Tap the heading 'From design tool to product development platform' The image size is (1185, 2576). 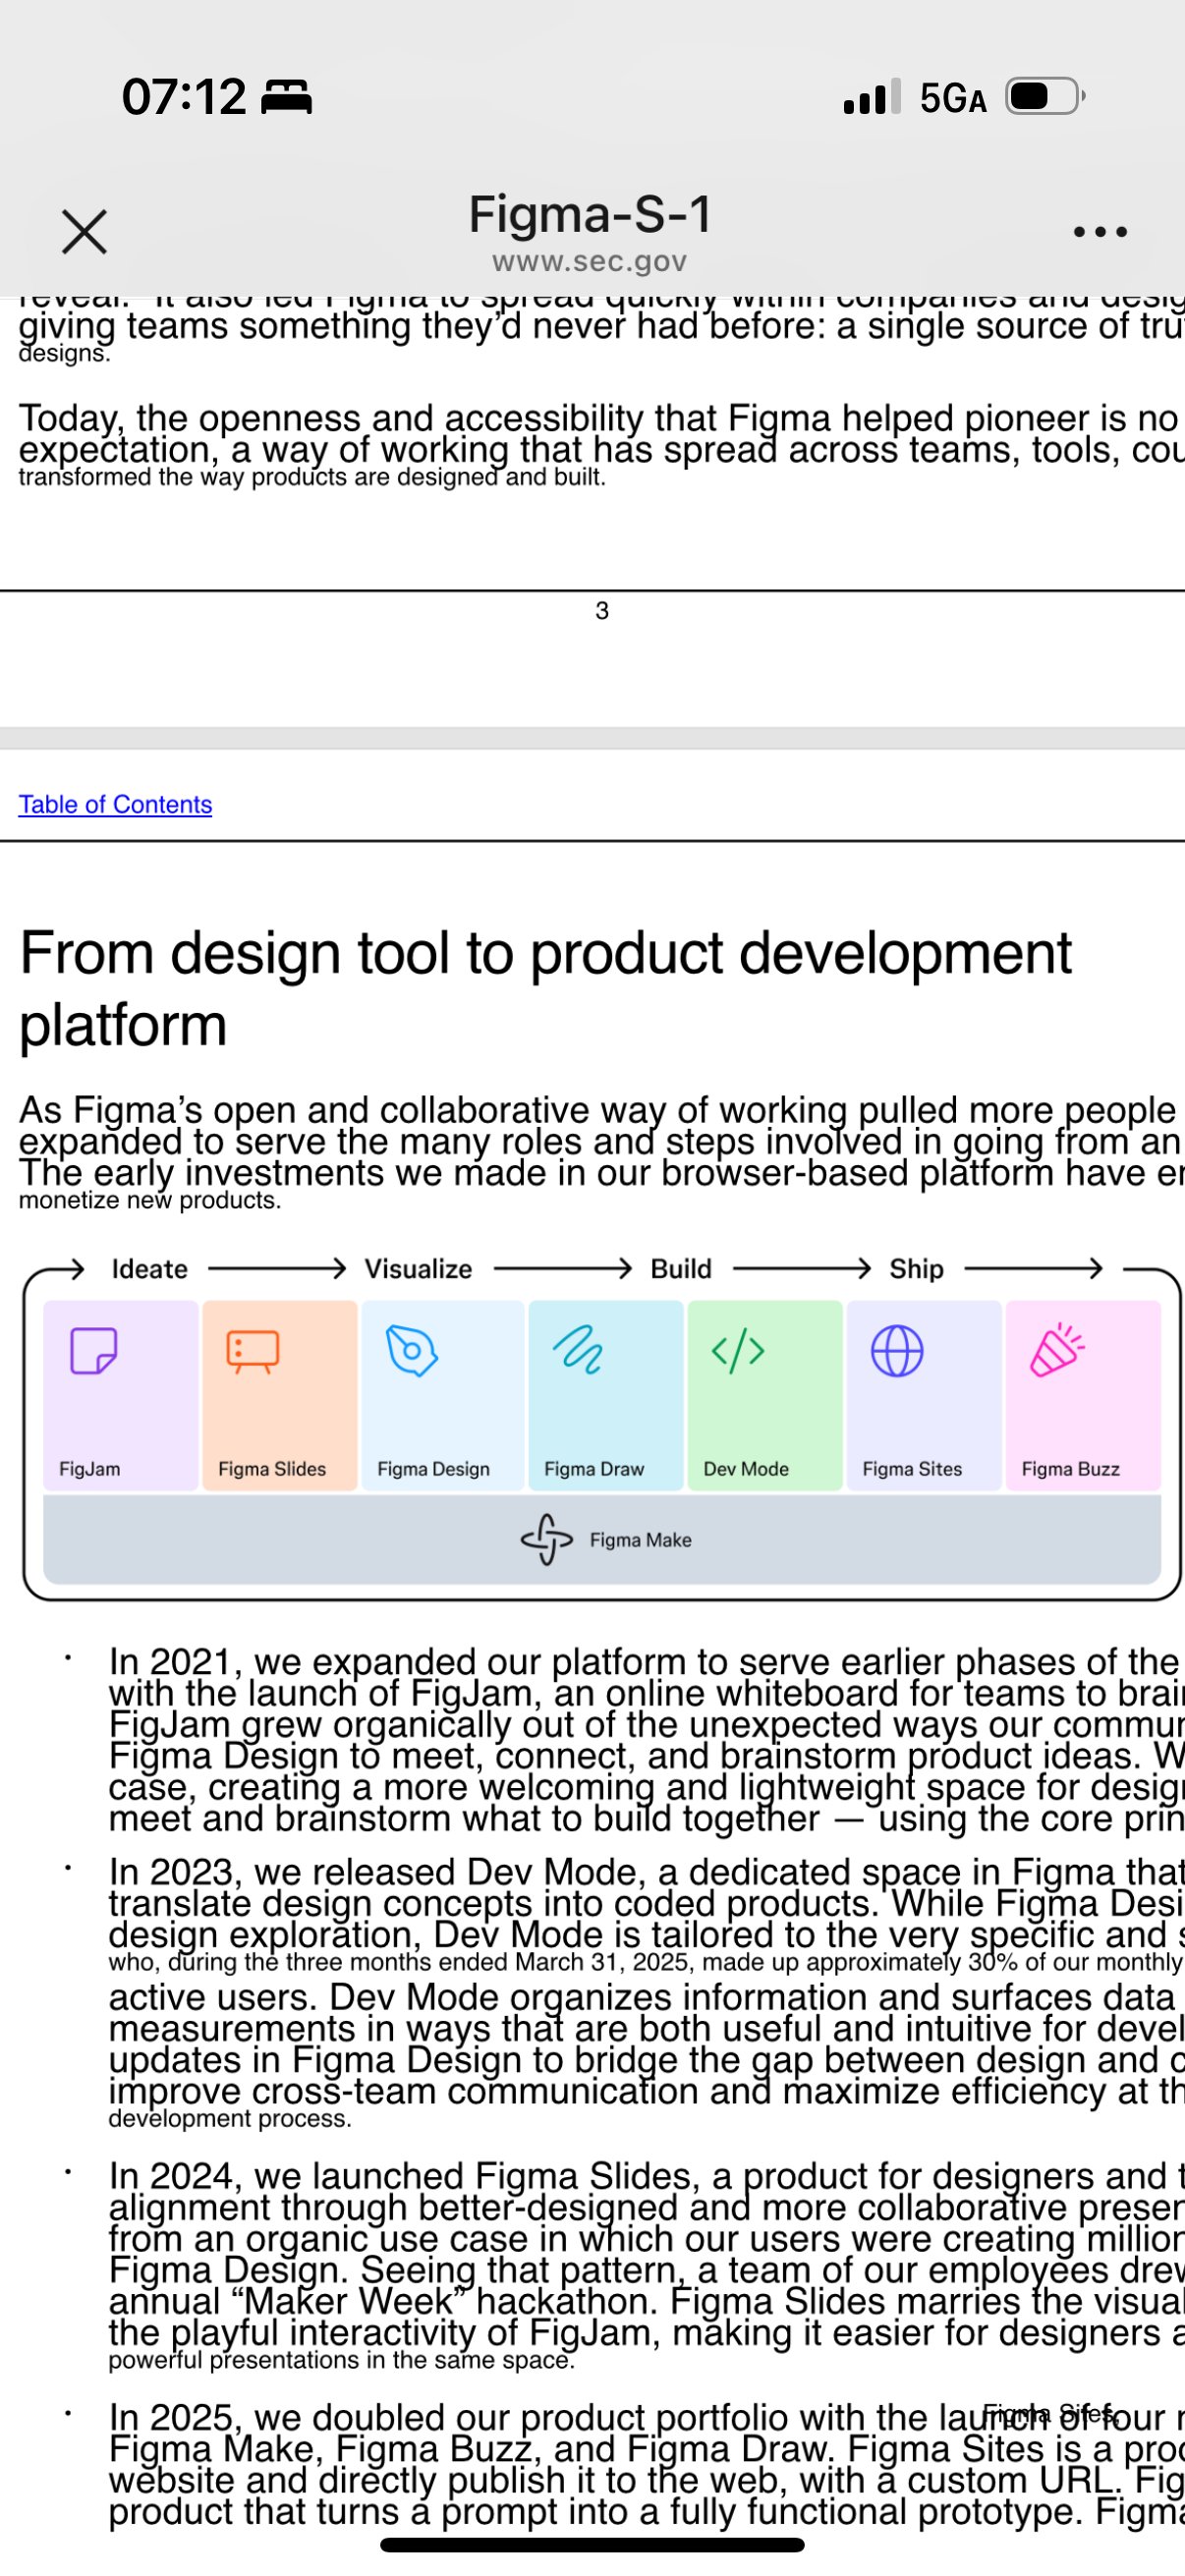(545, 988)
